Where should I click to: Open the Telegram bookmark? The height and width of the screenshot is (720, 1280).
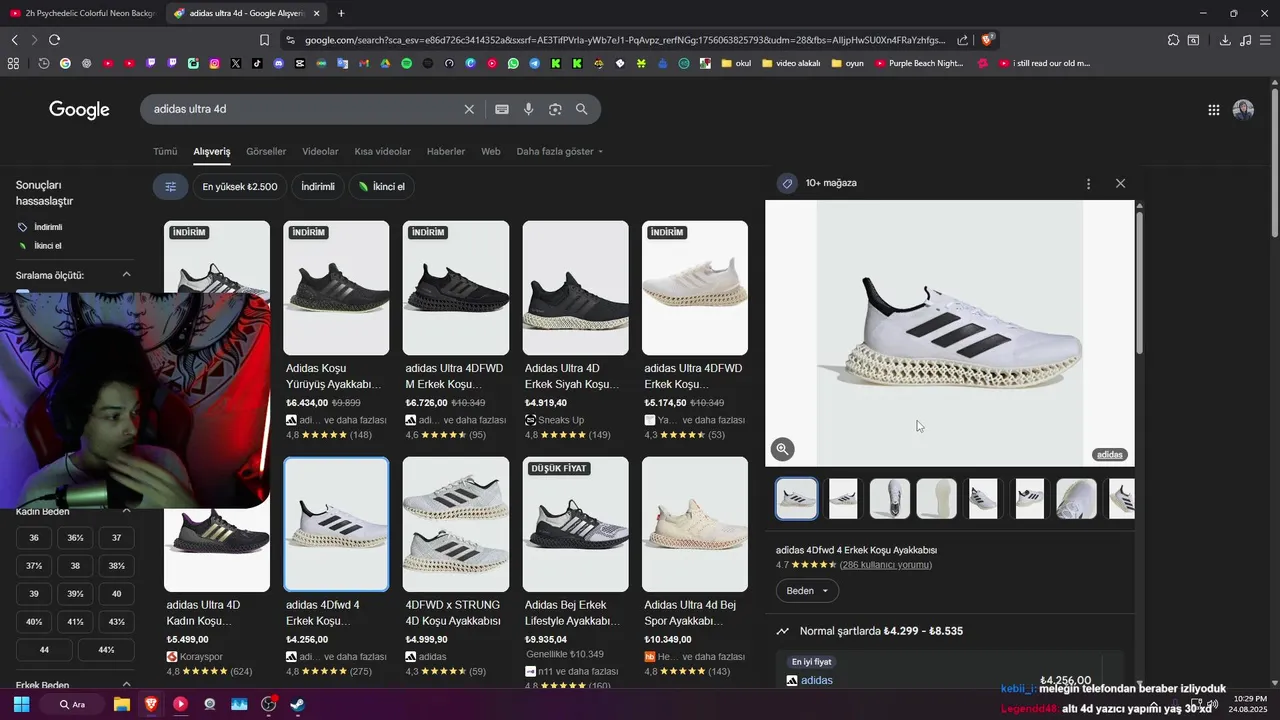tap(534, 63)
